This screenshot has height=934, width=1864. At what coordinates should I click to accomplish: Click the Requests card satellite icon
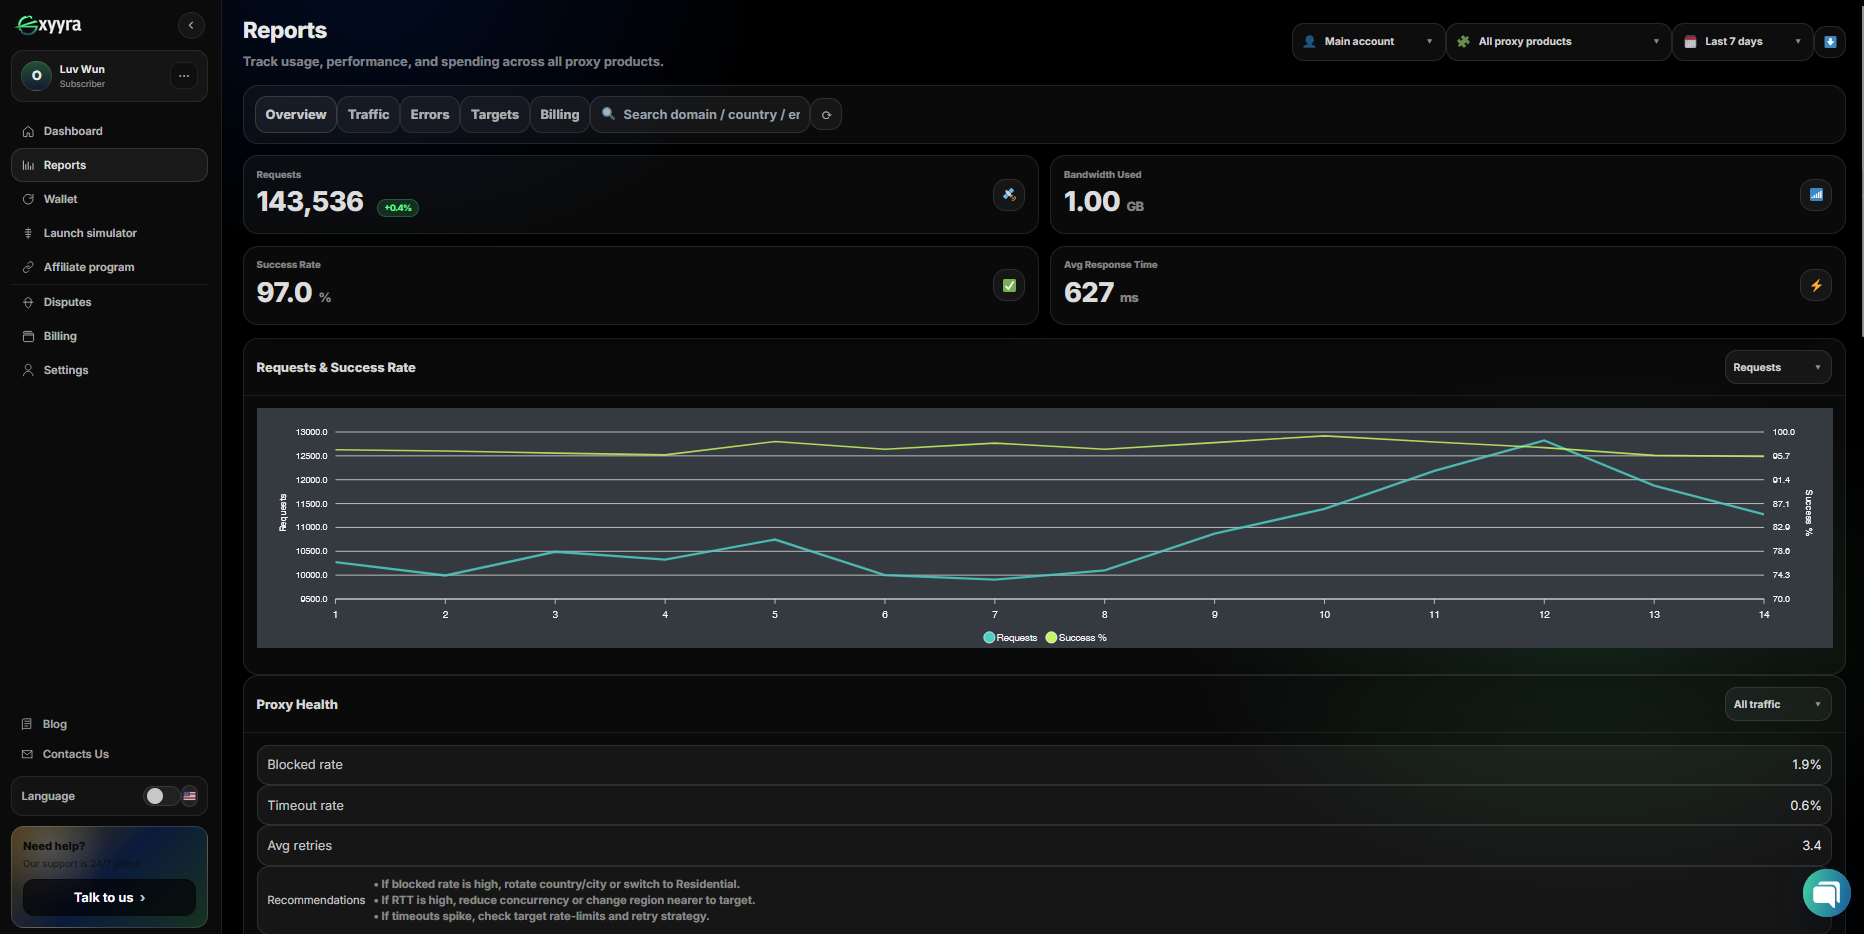coord(1008,195)
